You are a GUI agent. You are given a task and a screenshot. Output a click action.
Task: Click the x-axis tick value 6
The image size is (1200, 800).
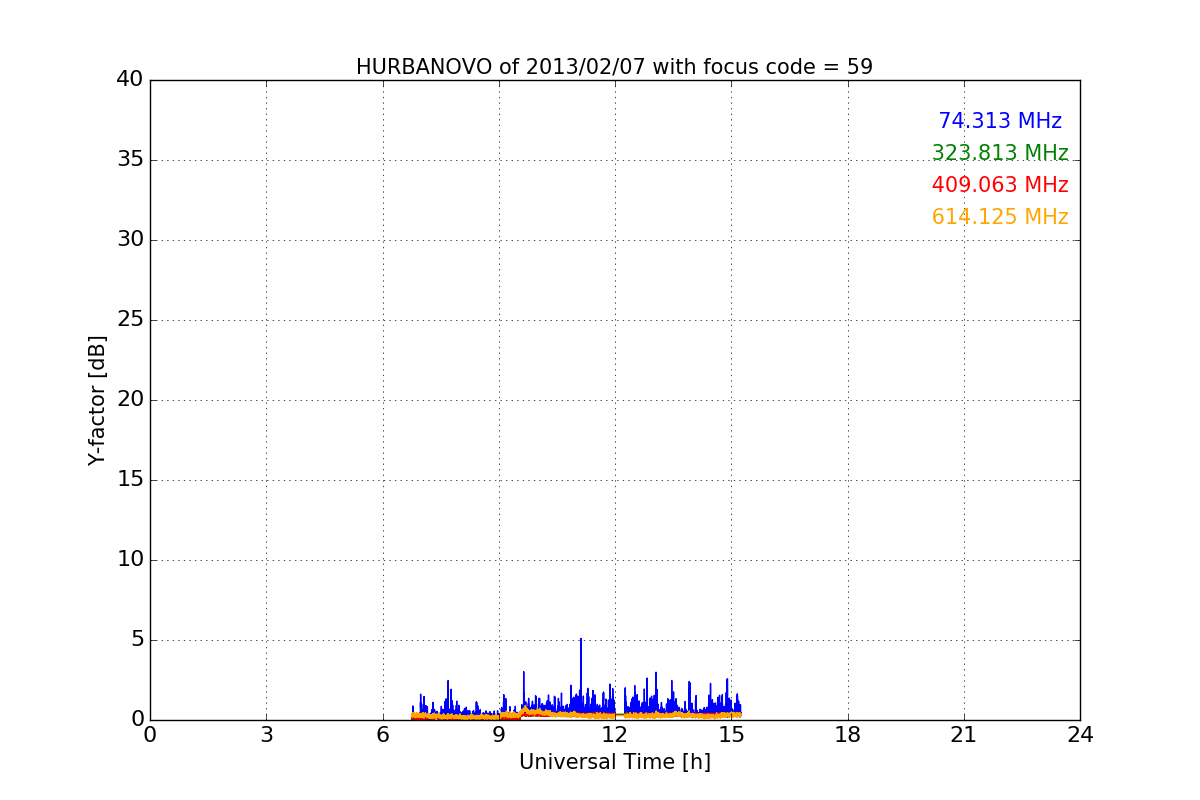[x=383, y=735]
